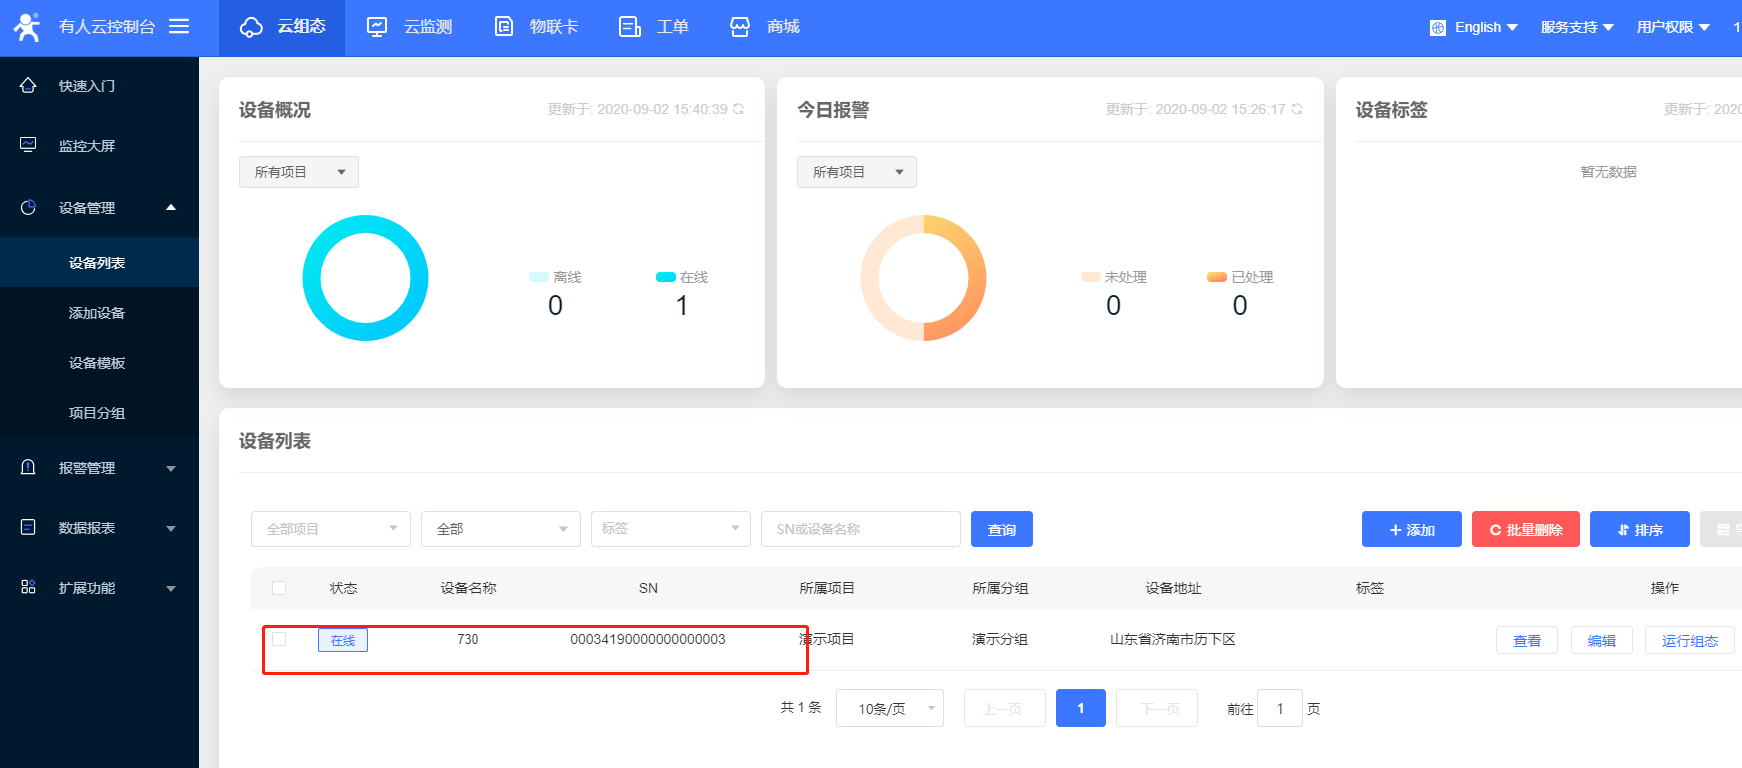Open the 全部项目 filter dropdown
The image size is (1742, 768).
click(330, 529)
